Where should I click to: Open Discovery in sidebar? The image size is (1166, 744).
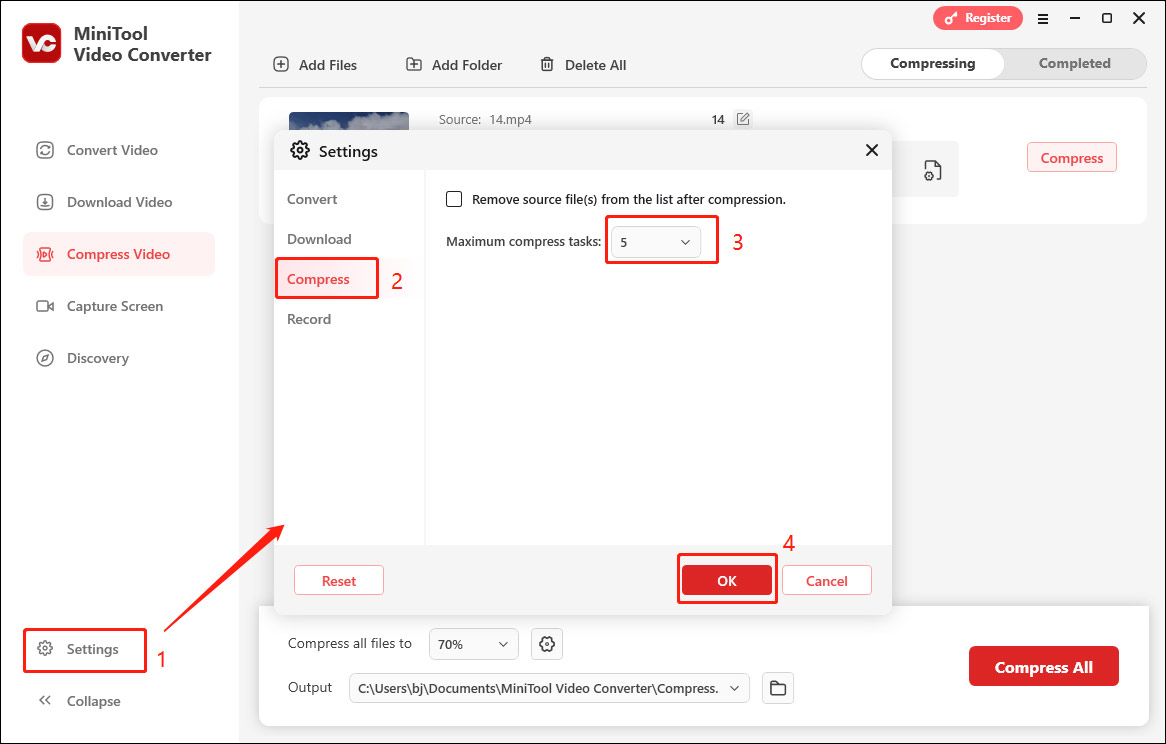tap(119, 358)
